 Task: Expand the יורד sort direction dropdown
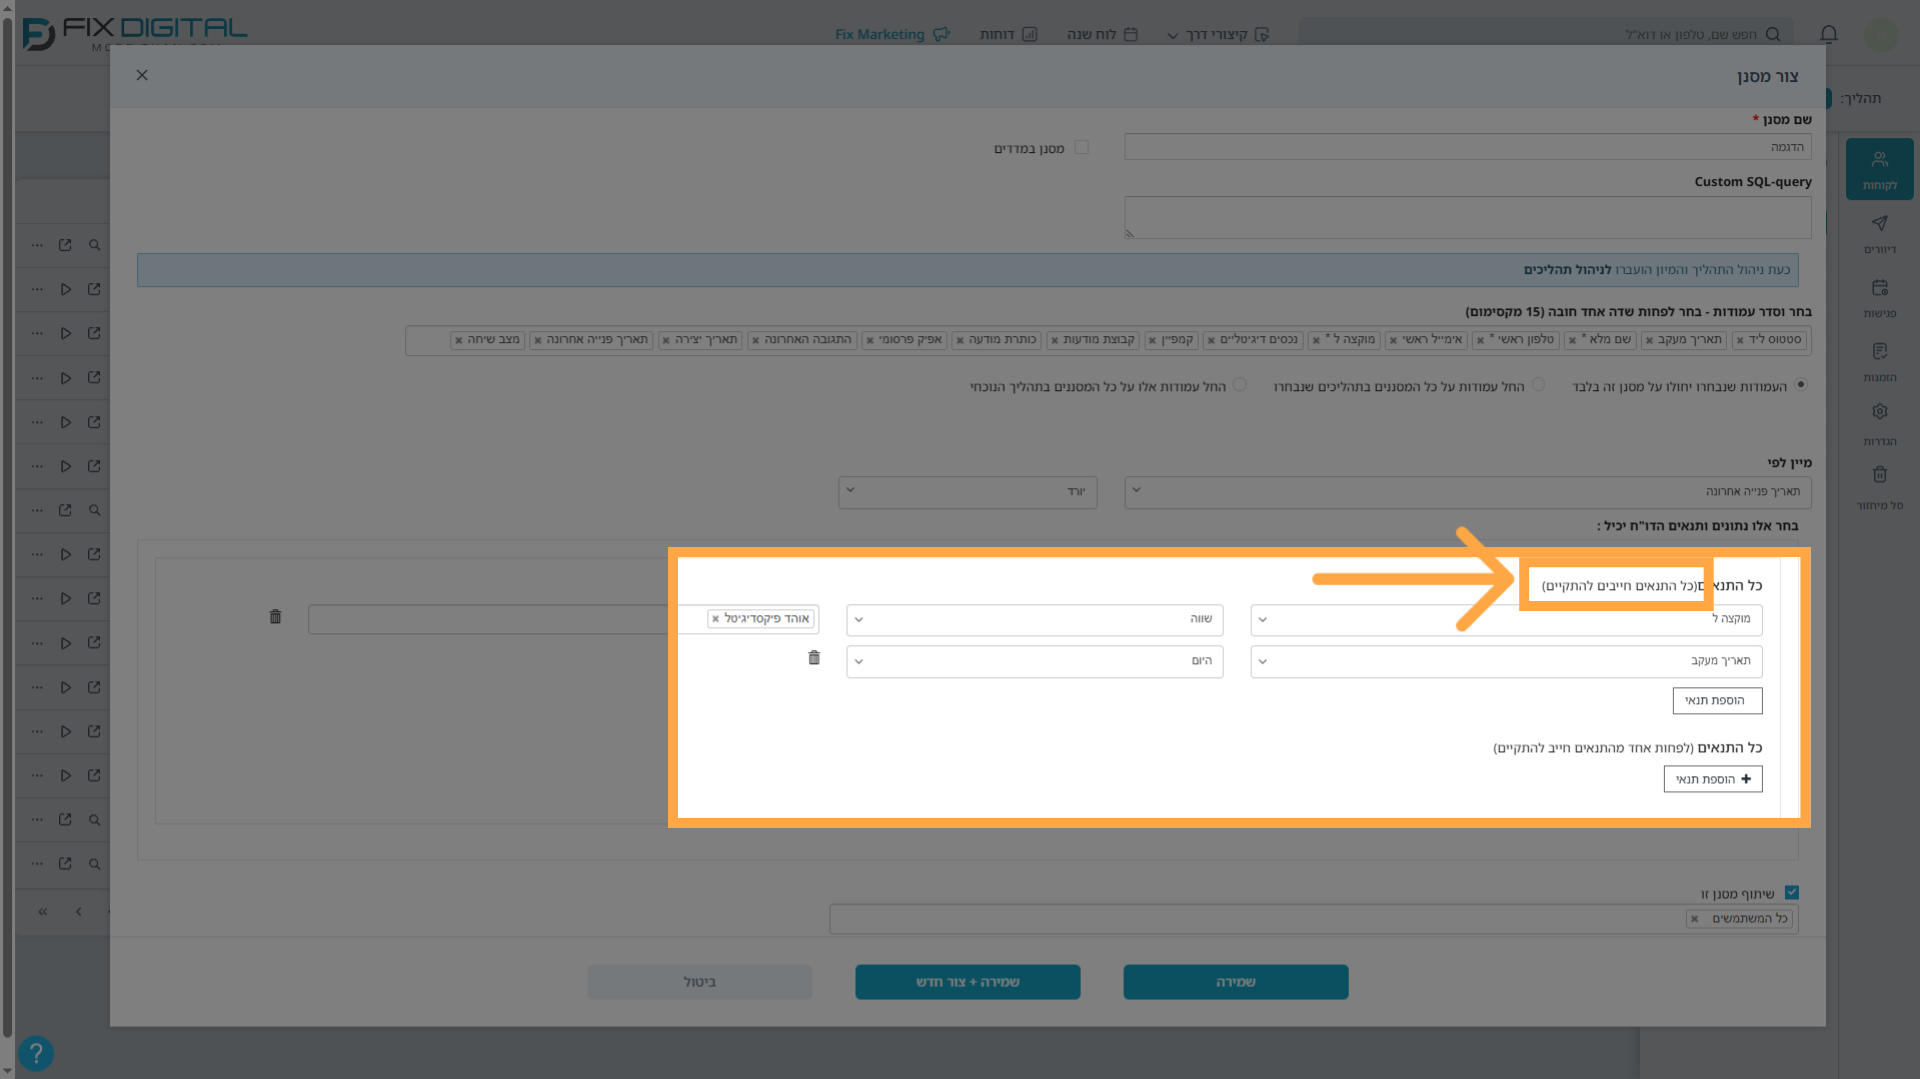pos(968,492)
